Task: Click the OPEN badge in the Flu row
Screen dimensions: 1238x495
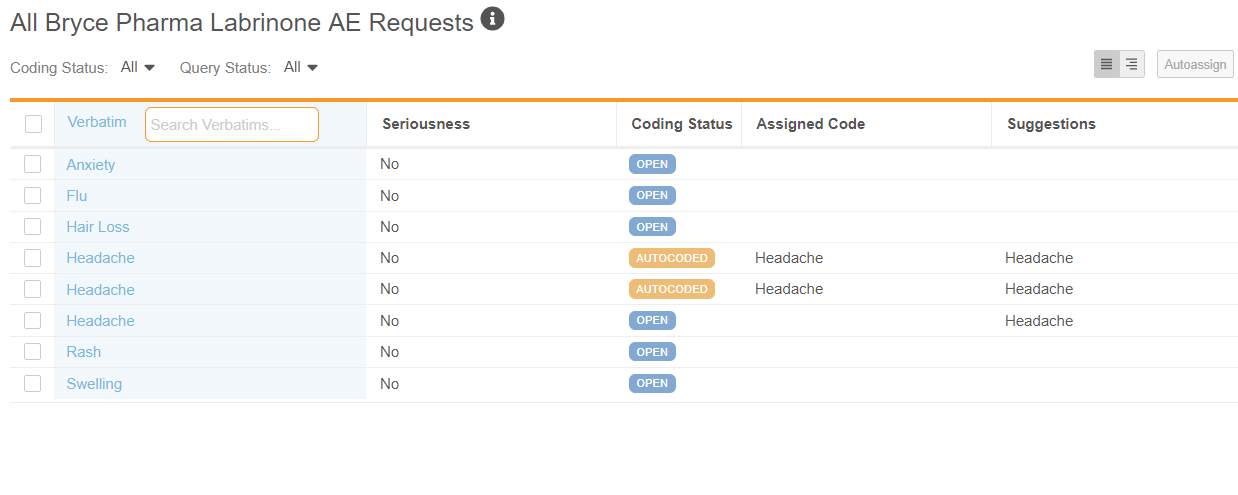Action: tap(652, 195)
